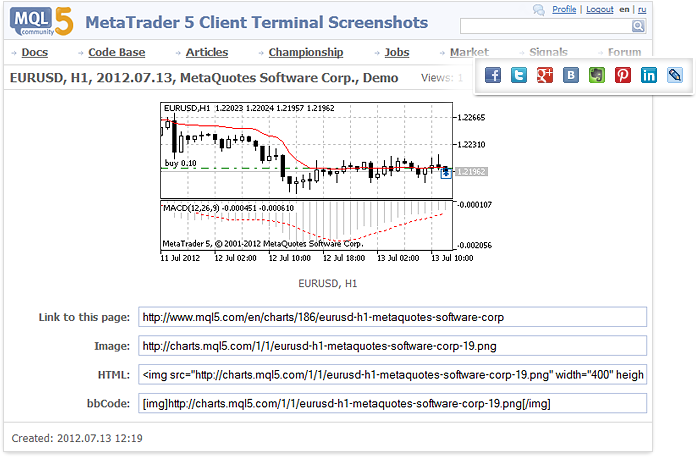Click the MetaTrader 5 Client Terminal Screenshots heading
This screenshot has width=696, height=457.
coord(257,22)
